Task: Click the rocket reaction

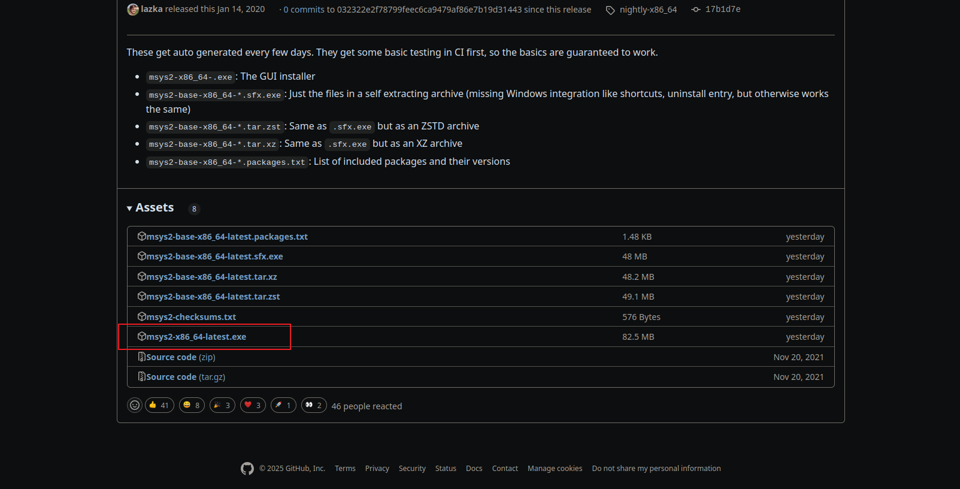Action: (x=284, y=405)
